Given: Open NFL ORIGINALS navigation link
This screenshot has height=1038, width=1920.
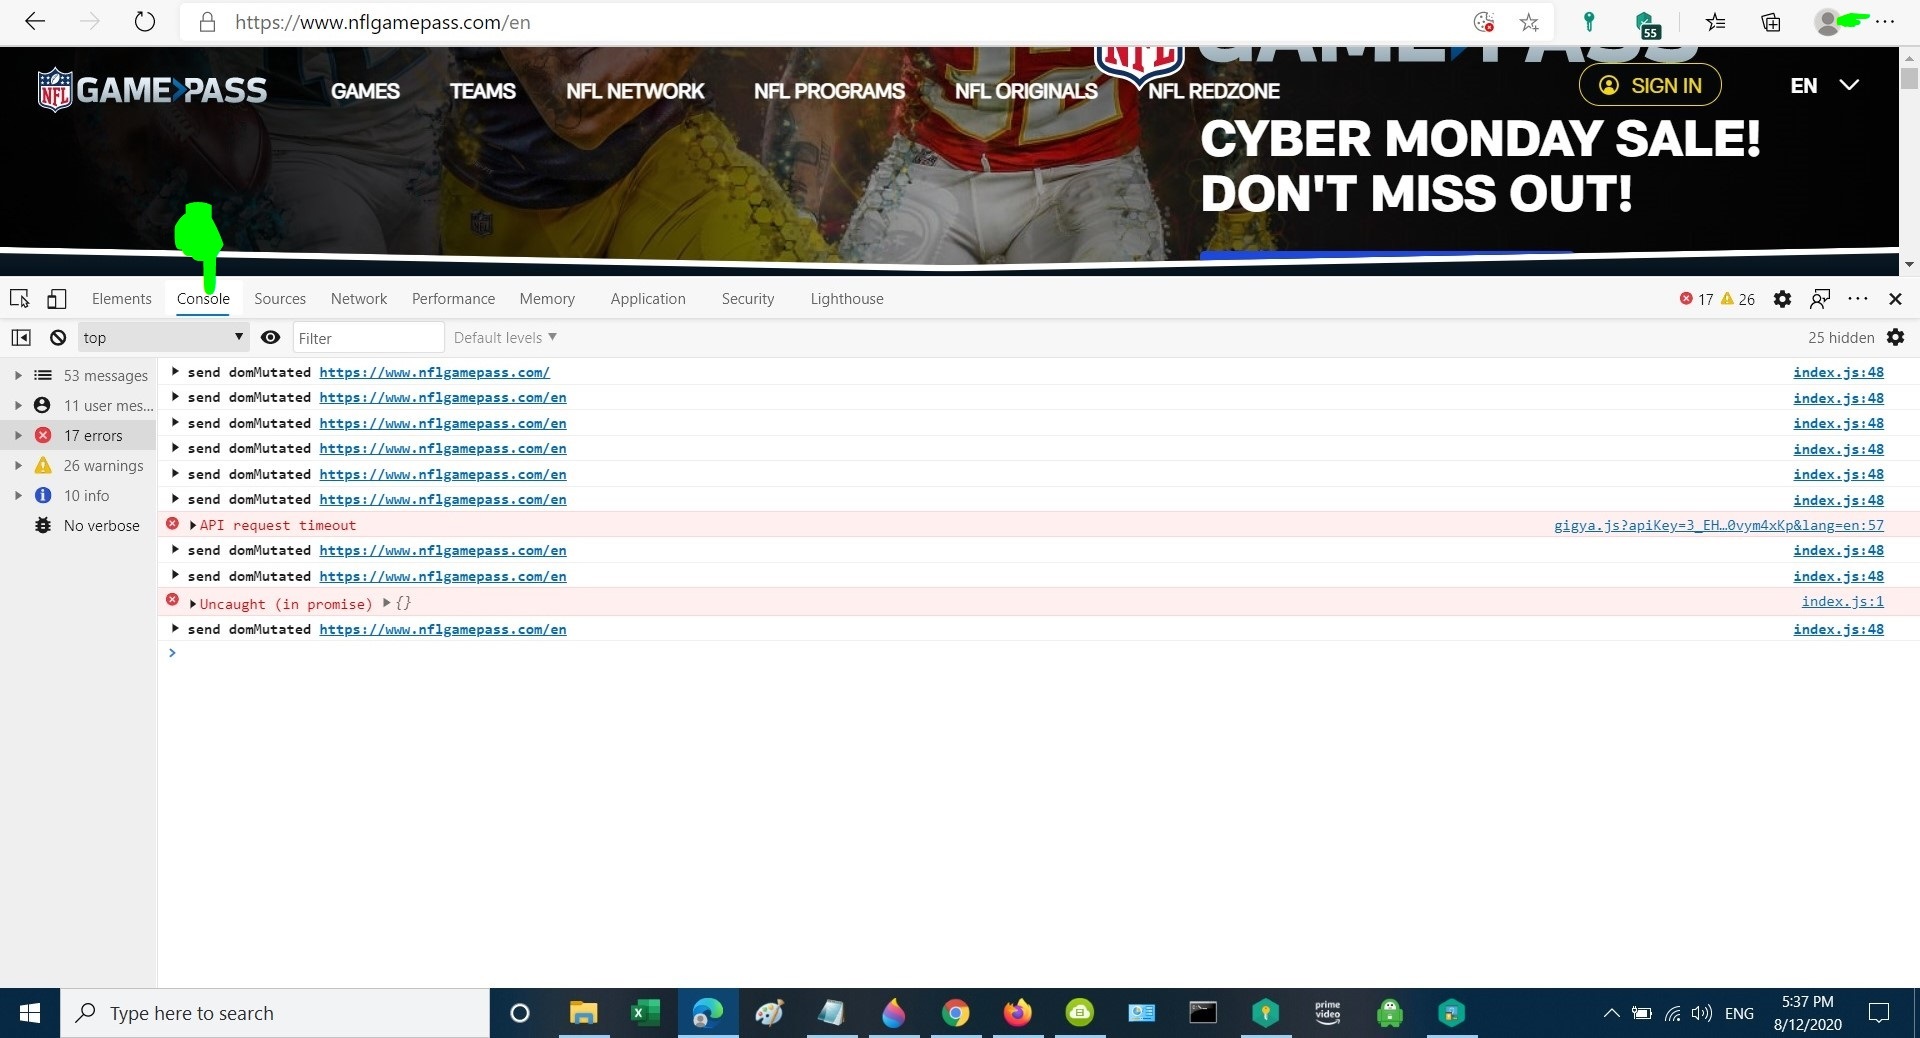Looking at the screenshot, I should tap(1026, 91).
